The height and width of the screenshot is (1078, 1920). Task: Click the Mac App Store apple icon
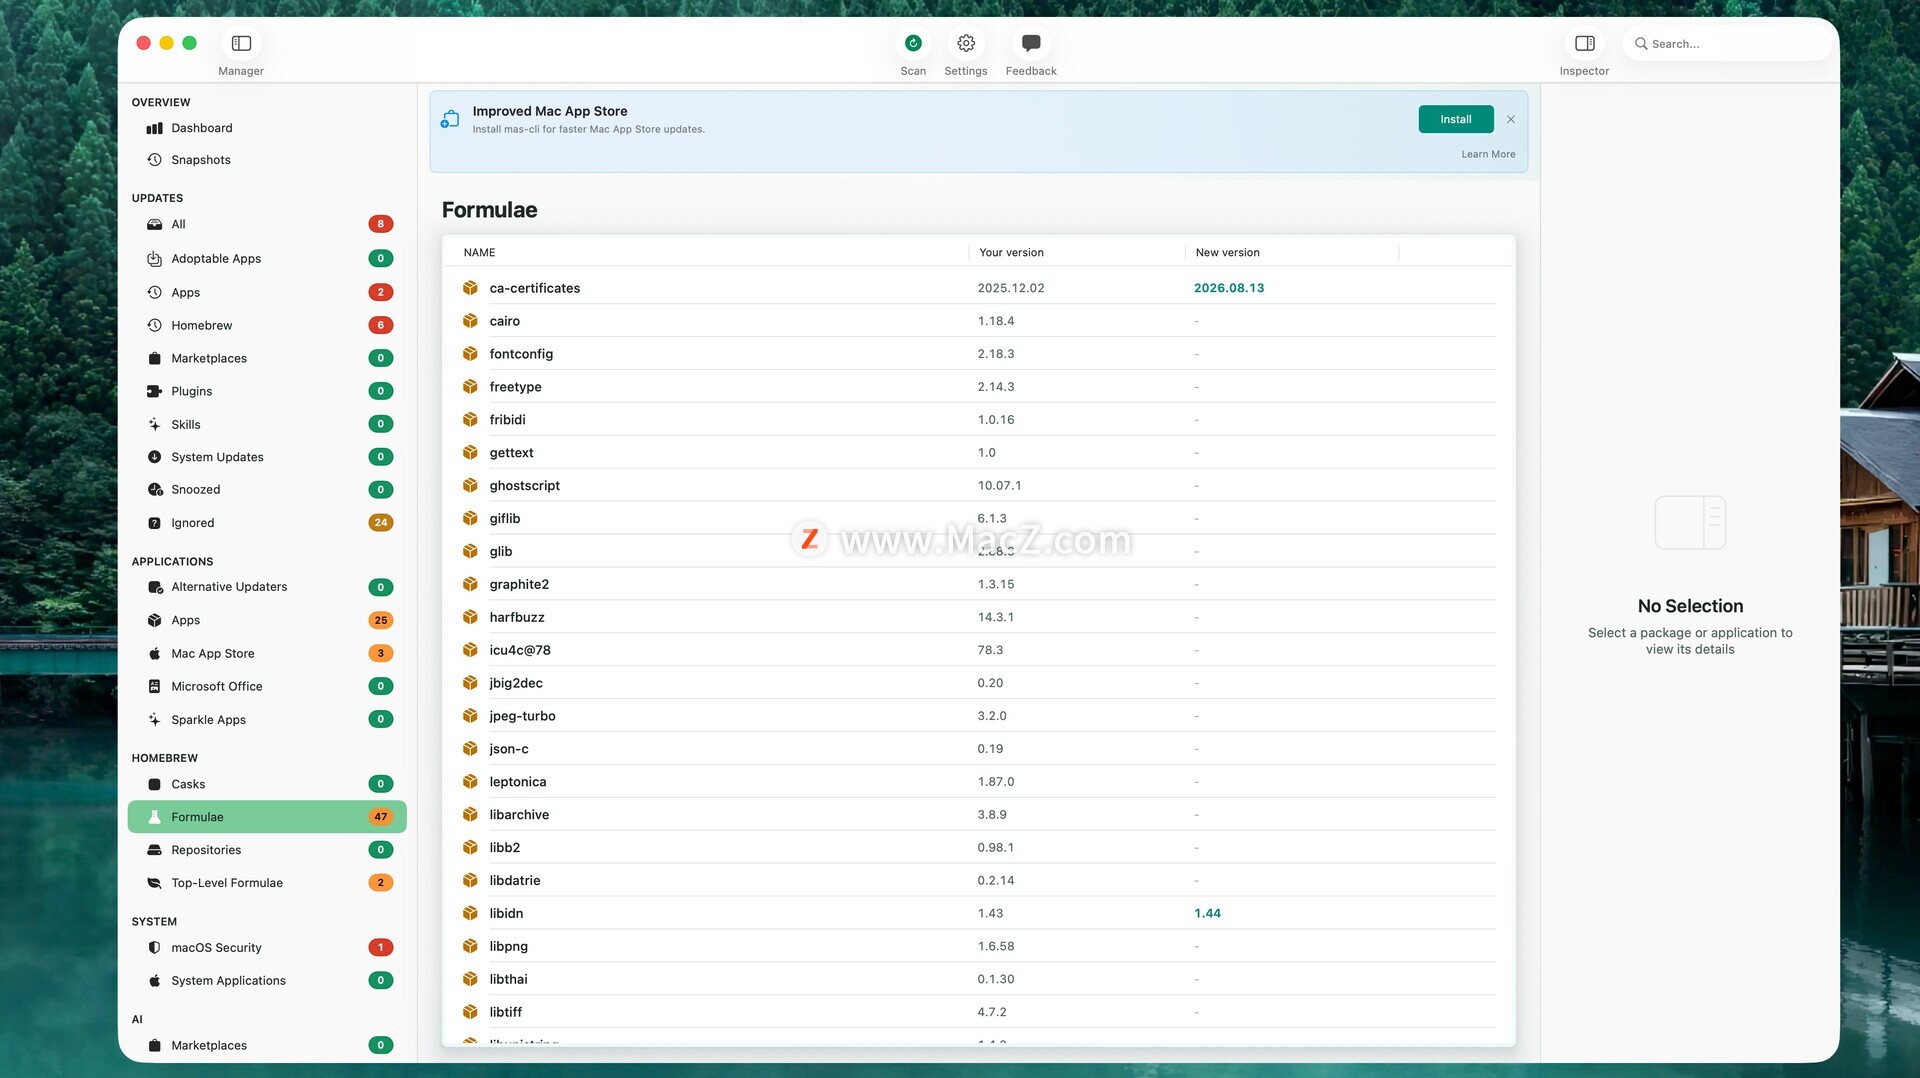pos(155,653)
